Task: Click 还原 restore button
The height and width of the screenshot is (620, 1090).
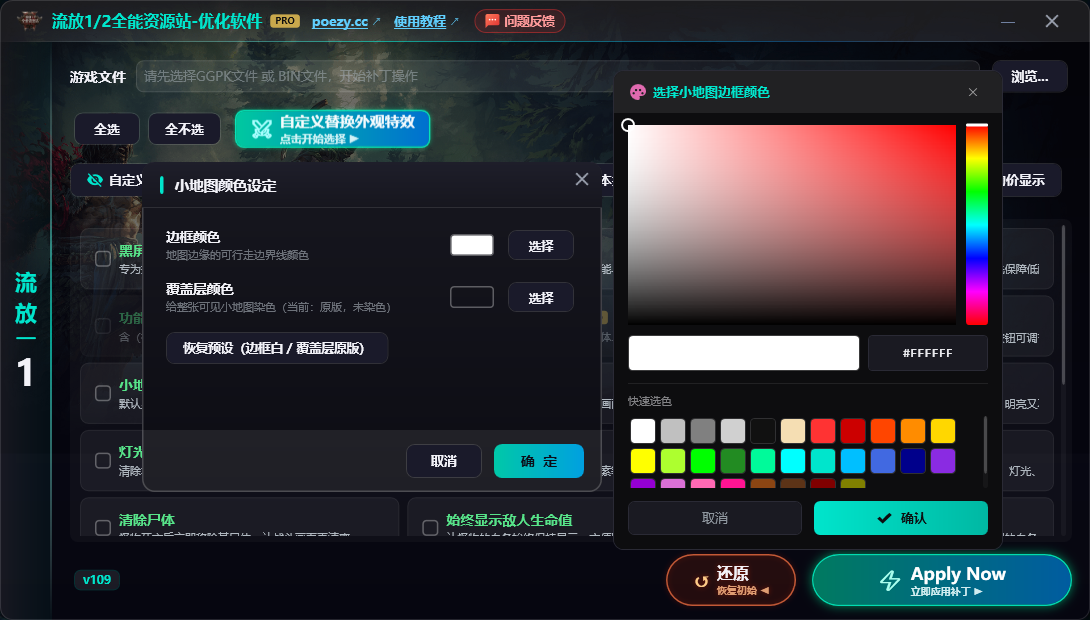Action: click(x=731, y=580)
